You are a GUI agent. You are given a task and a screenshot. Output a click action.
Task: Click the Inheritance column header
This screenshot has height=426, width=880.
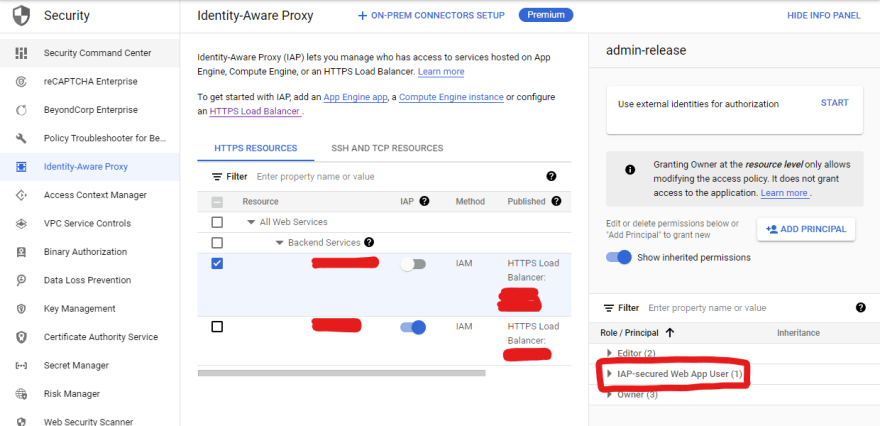tap(798, 333)
